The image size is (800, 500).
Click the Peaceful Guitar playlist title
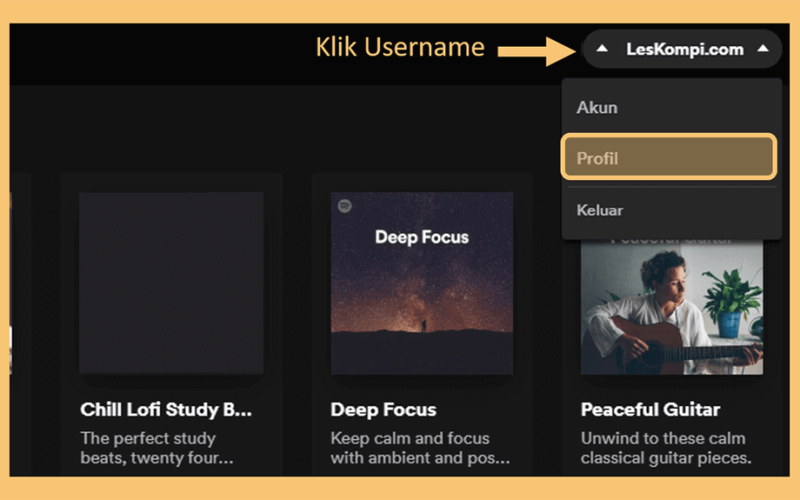(651, 410)
